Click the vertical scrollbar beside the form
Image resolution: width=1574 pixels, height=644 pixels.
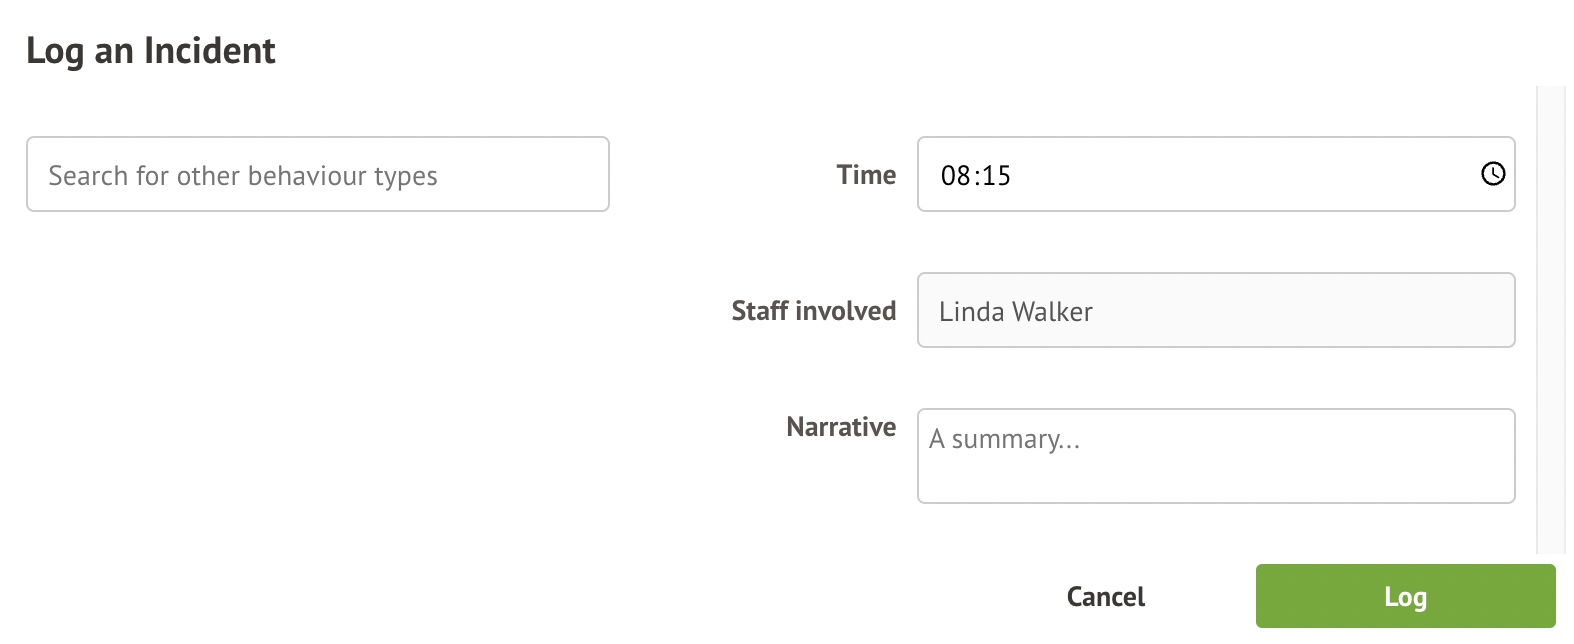pyautogui.click(x=1551, y=320)
